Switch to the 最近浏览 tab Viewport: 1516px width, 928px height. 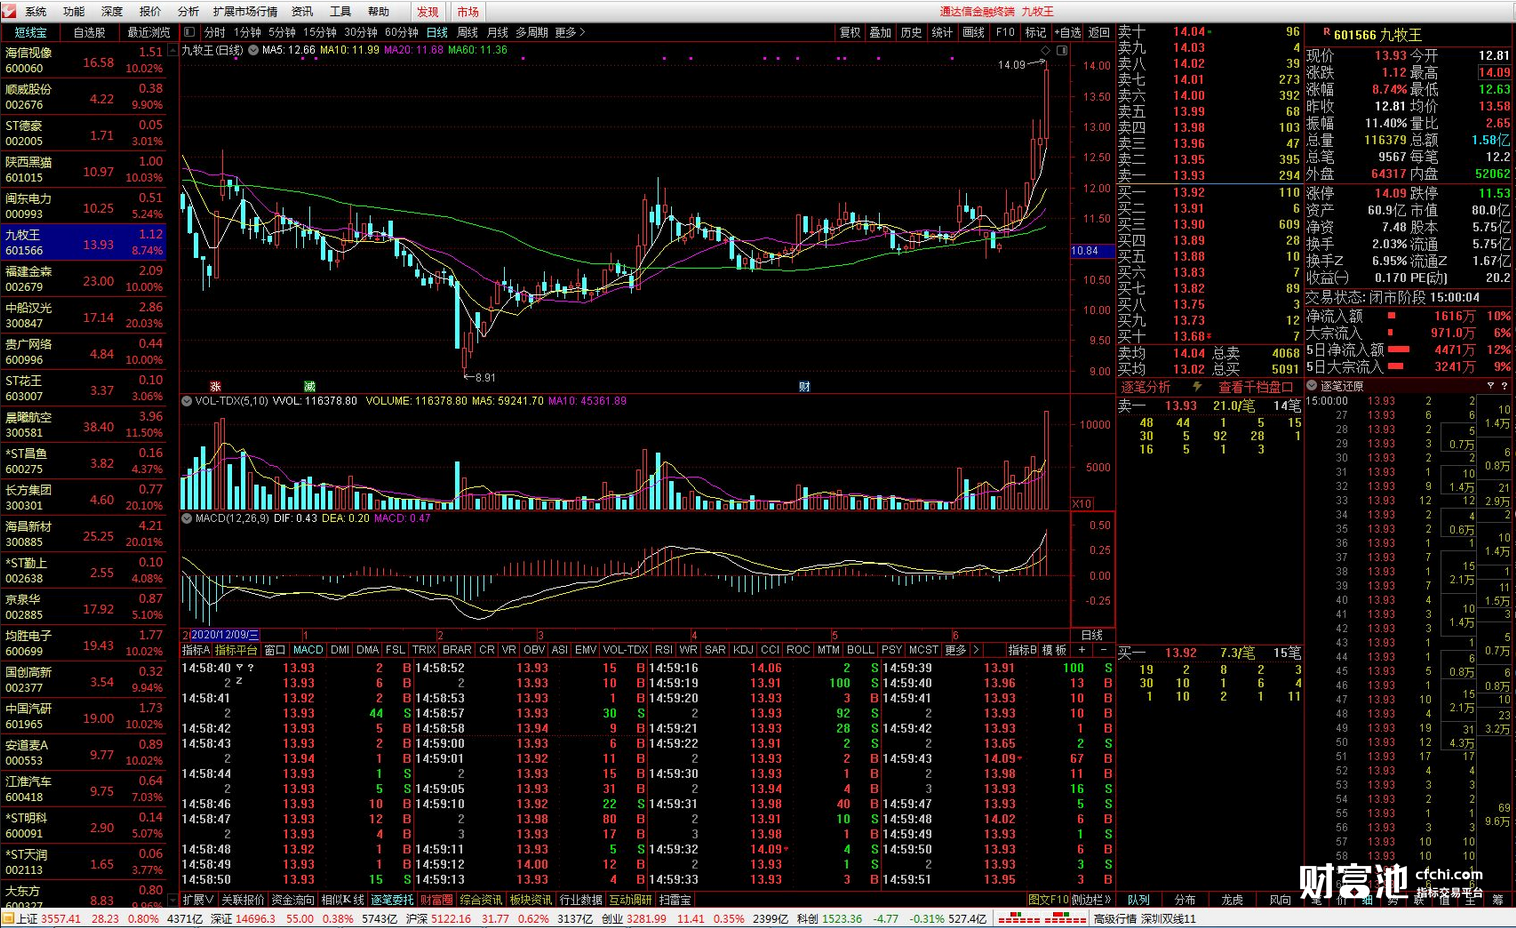148,32
